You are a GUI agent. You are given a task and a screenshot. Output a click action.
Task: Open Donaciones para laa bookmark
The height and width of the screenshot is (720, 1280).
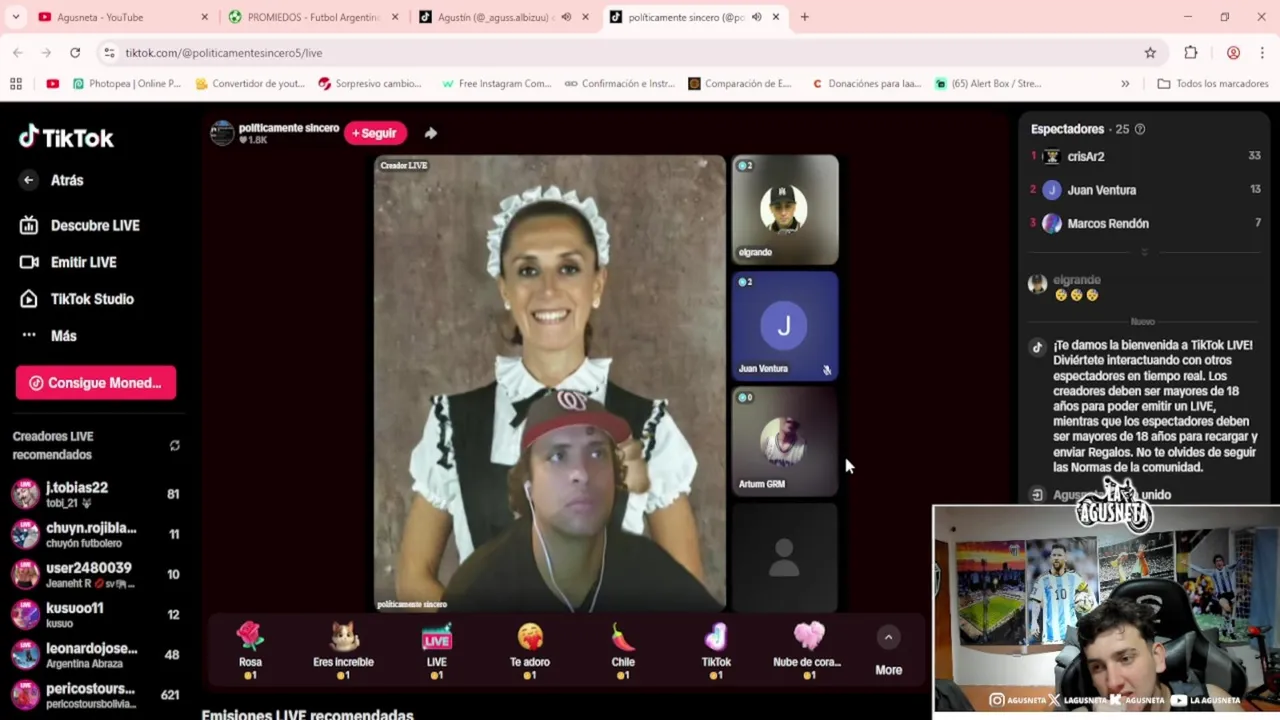pos(866,84)
